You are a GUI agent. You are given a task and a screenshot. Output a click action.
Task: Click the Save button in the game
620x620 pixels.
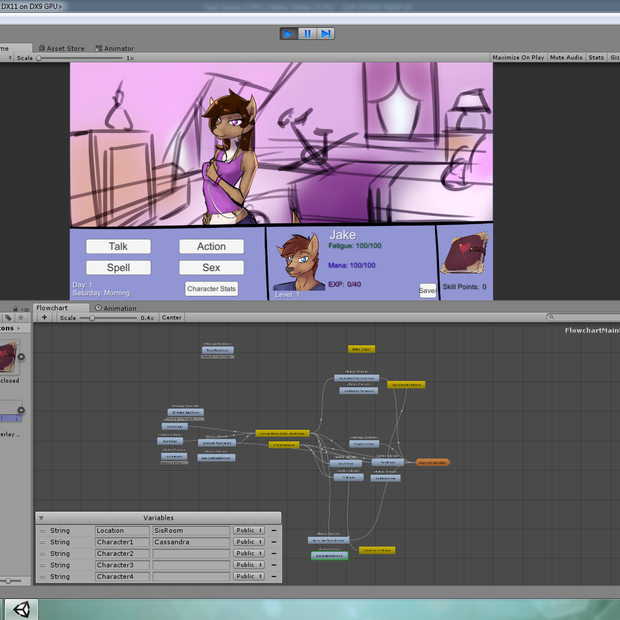[x=427, y=291]
